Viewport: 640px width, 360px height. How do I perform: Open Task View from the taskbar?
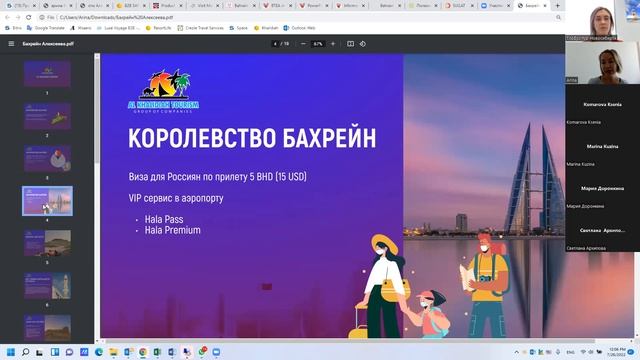(x=40, y=352)
